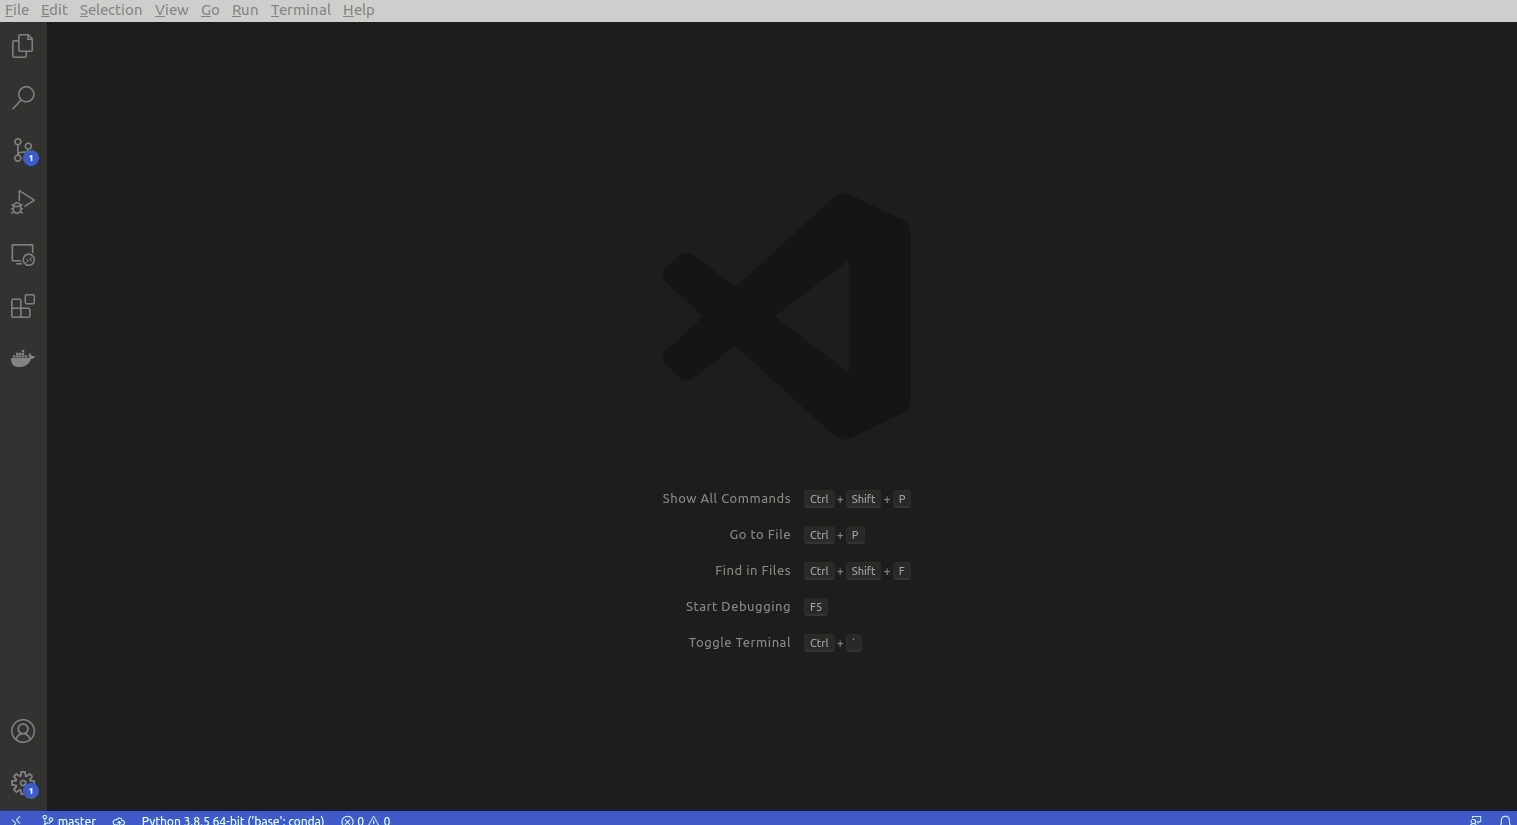The height and width of the screenshot is (825, 1517).
Task: Open the Docker view
Action: 23,358
